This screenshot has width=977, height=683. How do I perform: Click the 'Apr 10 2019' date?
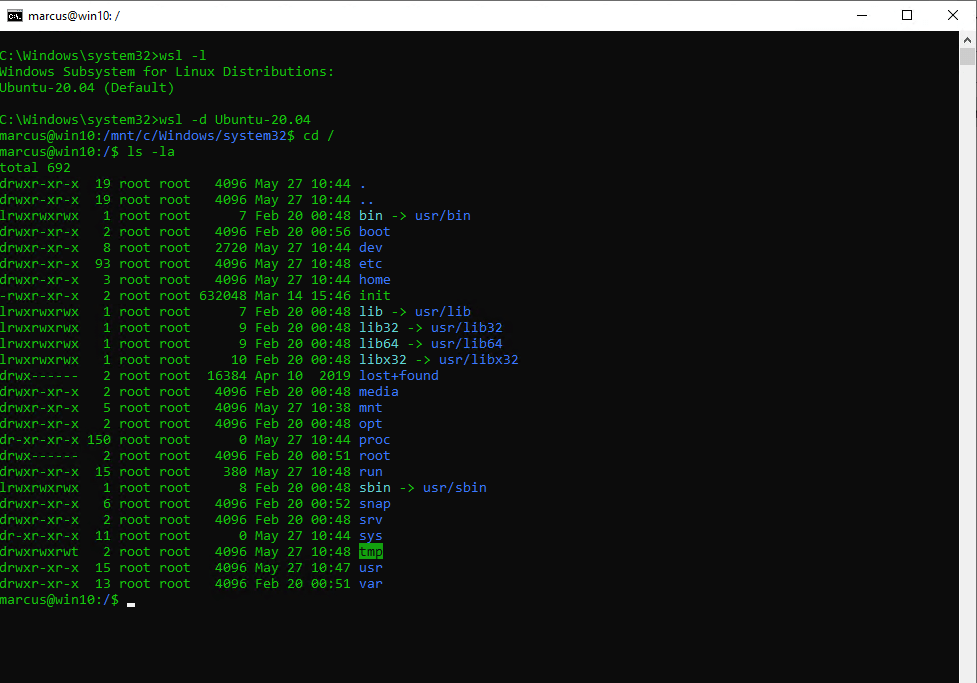(303, 376)
